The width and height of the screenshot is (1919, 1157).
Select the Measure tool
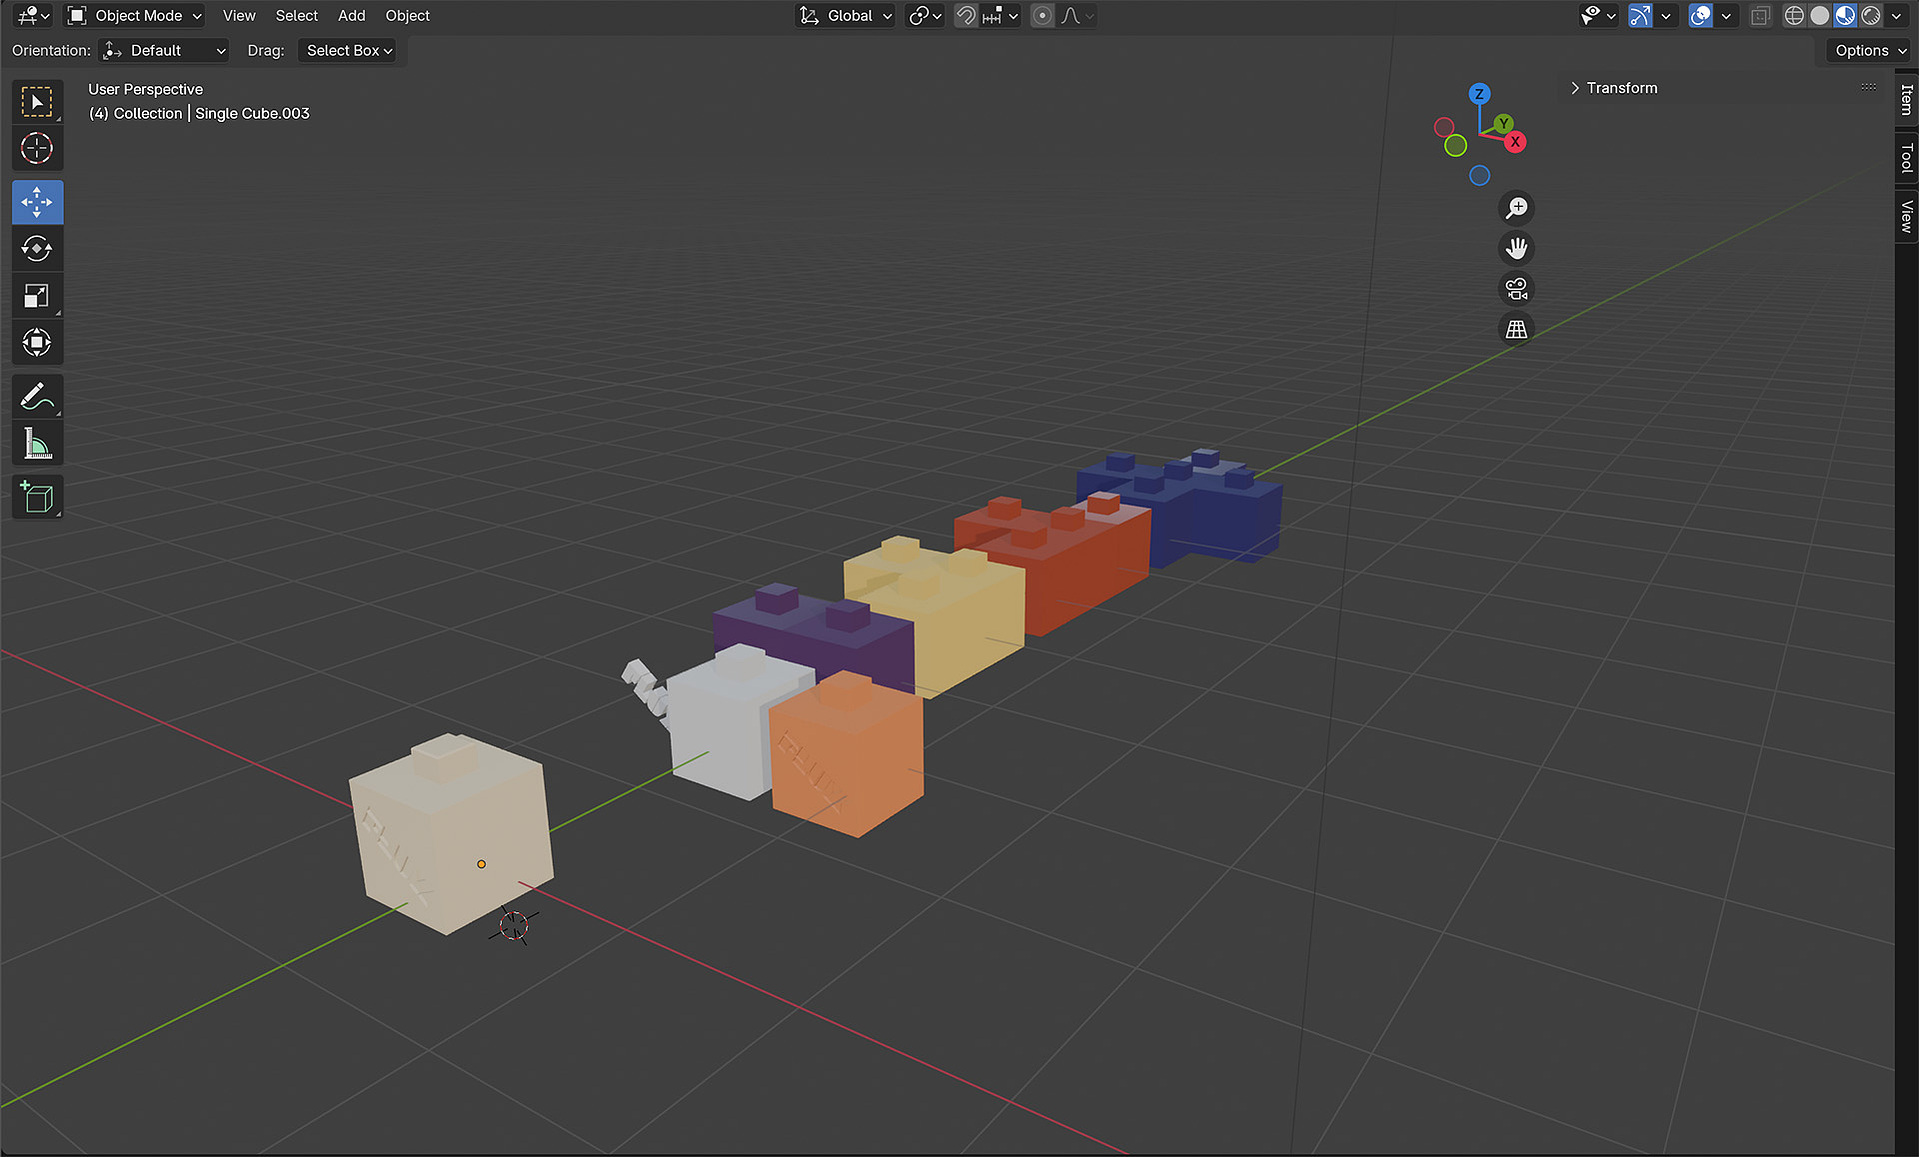pos(37,443)
